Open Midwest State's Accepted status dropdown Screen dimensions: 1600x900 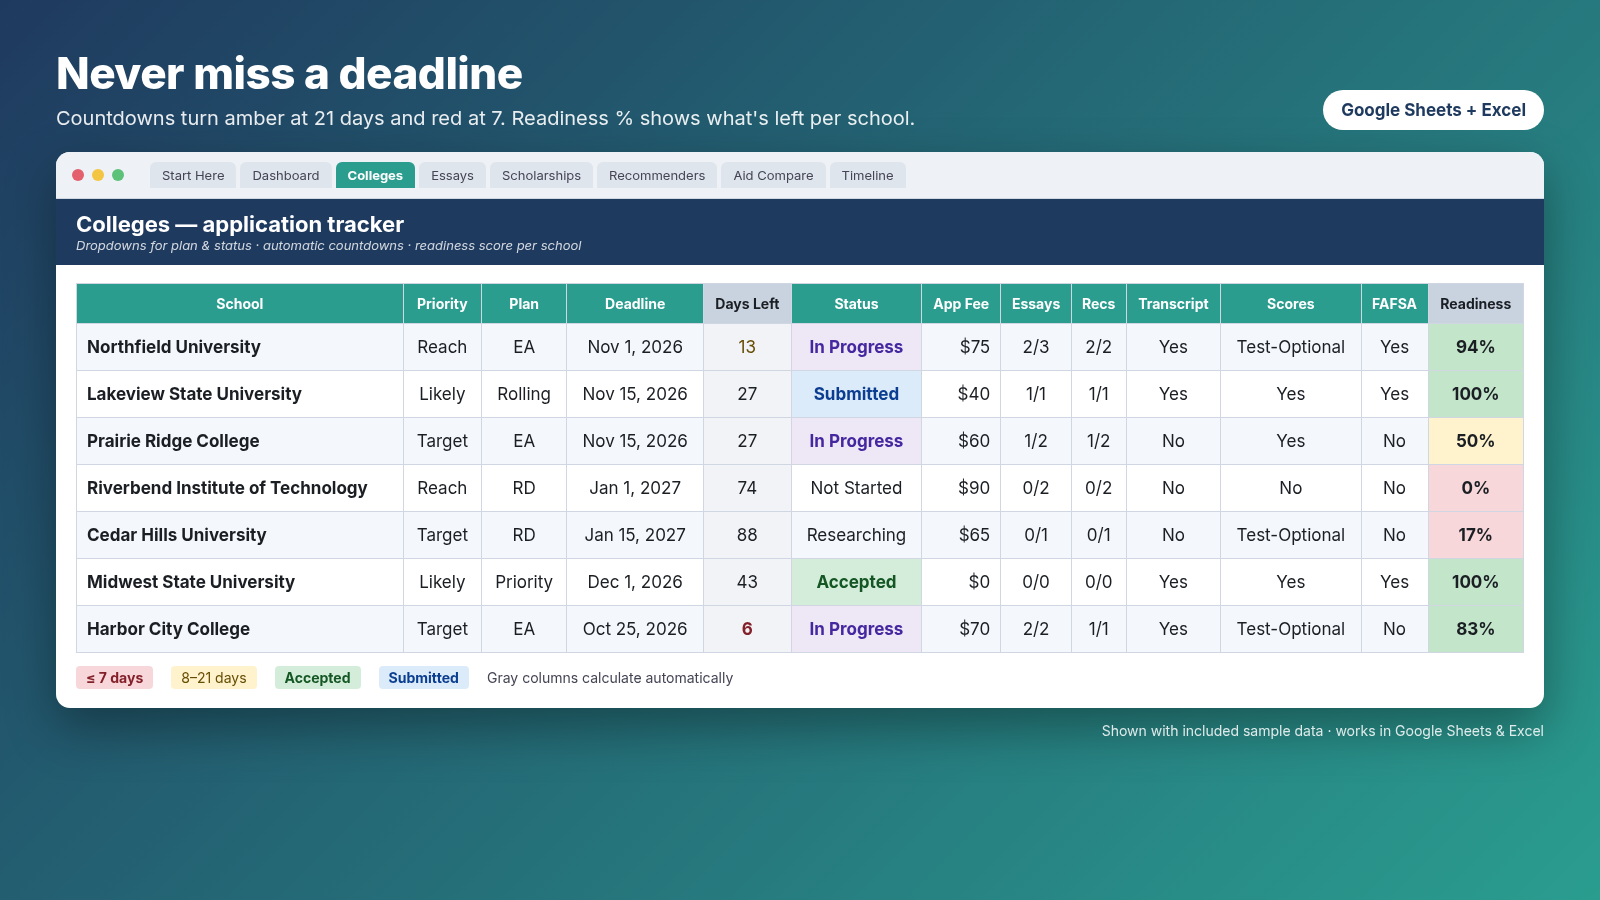[x=856, y=582]
